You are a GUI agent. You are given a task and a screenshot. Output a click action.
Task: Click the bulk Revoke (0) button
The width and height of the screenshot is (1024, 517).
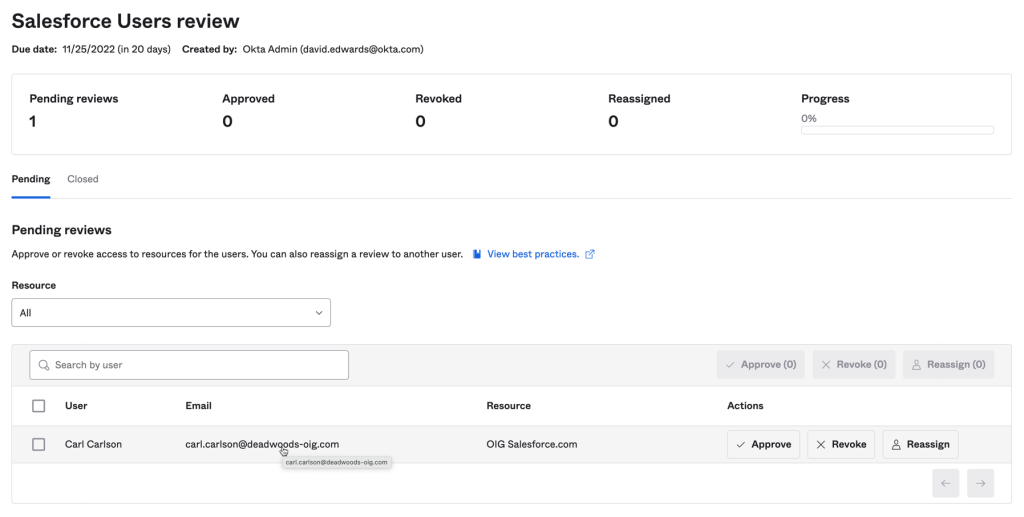854,365
